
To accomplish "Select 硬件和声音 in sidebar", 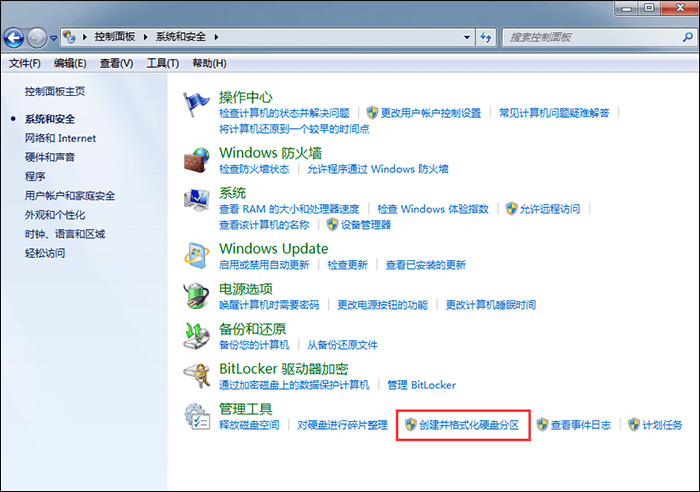I will tap(50, 157).
